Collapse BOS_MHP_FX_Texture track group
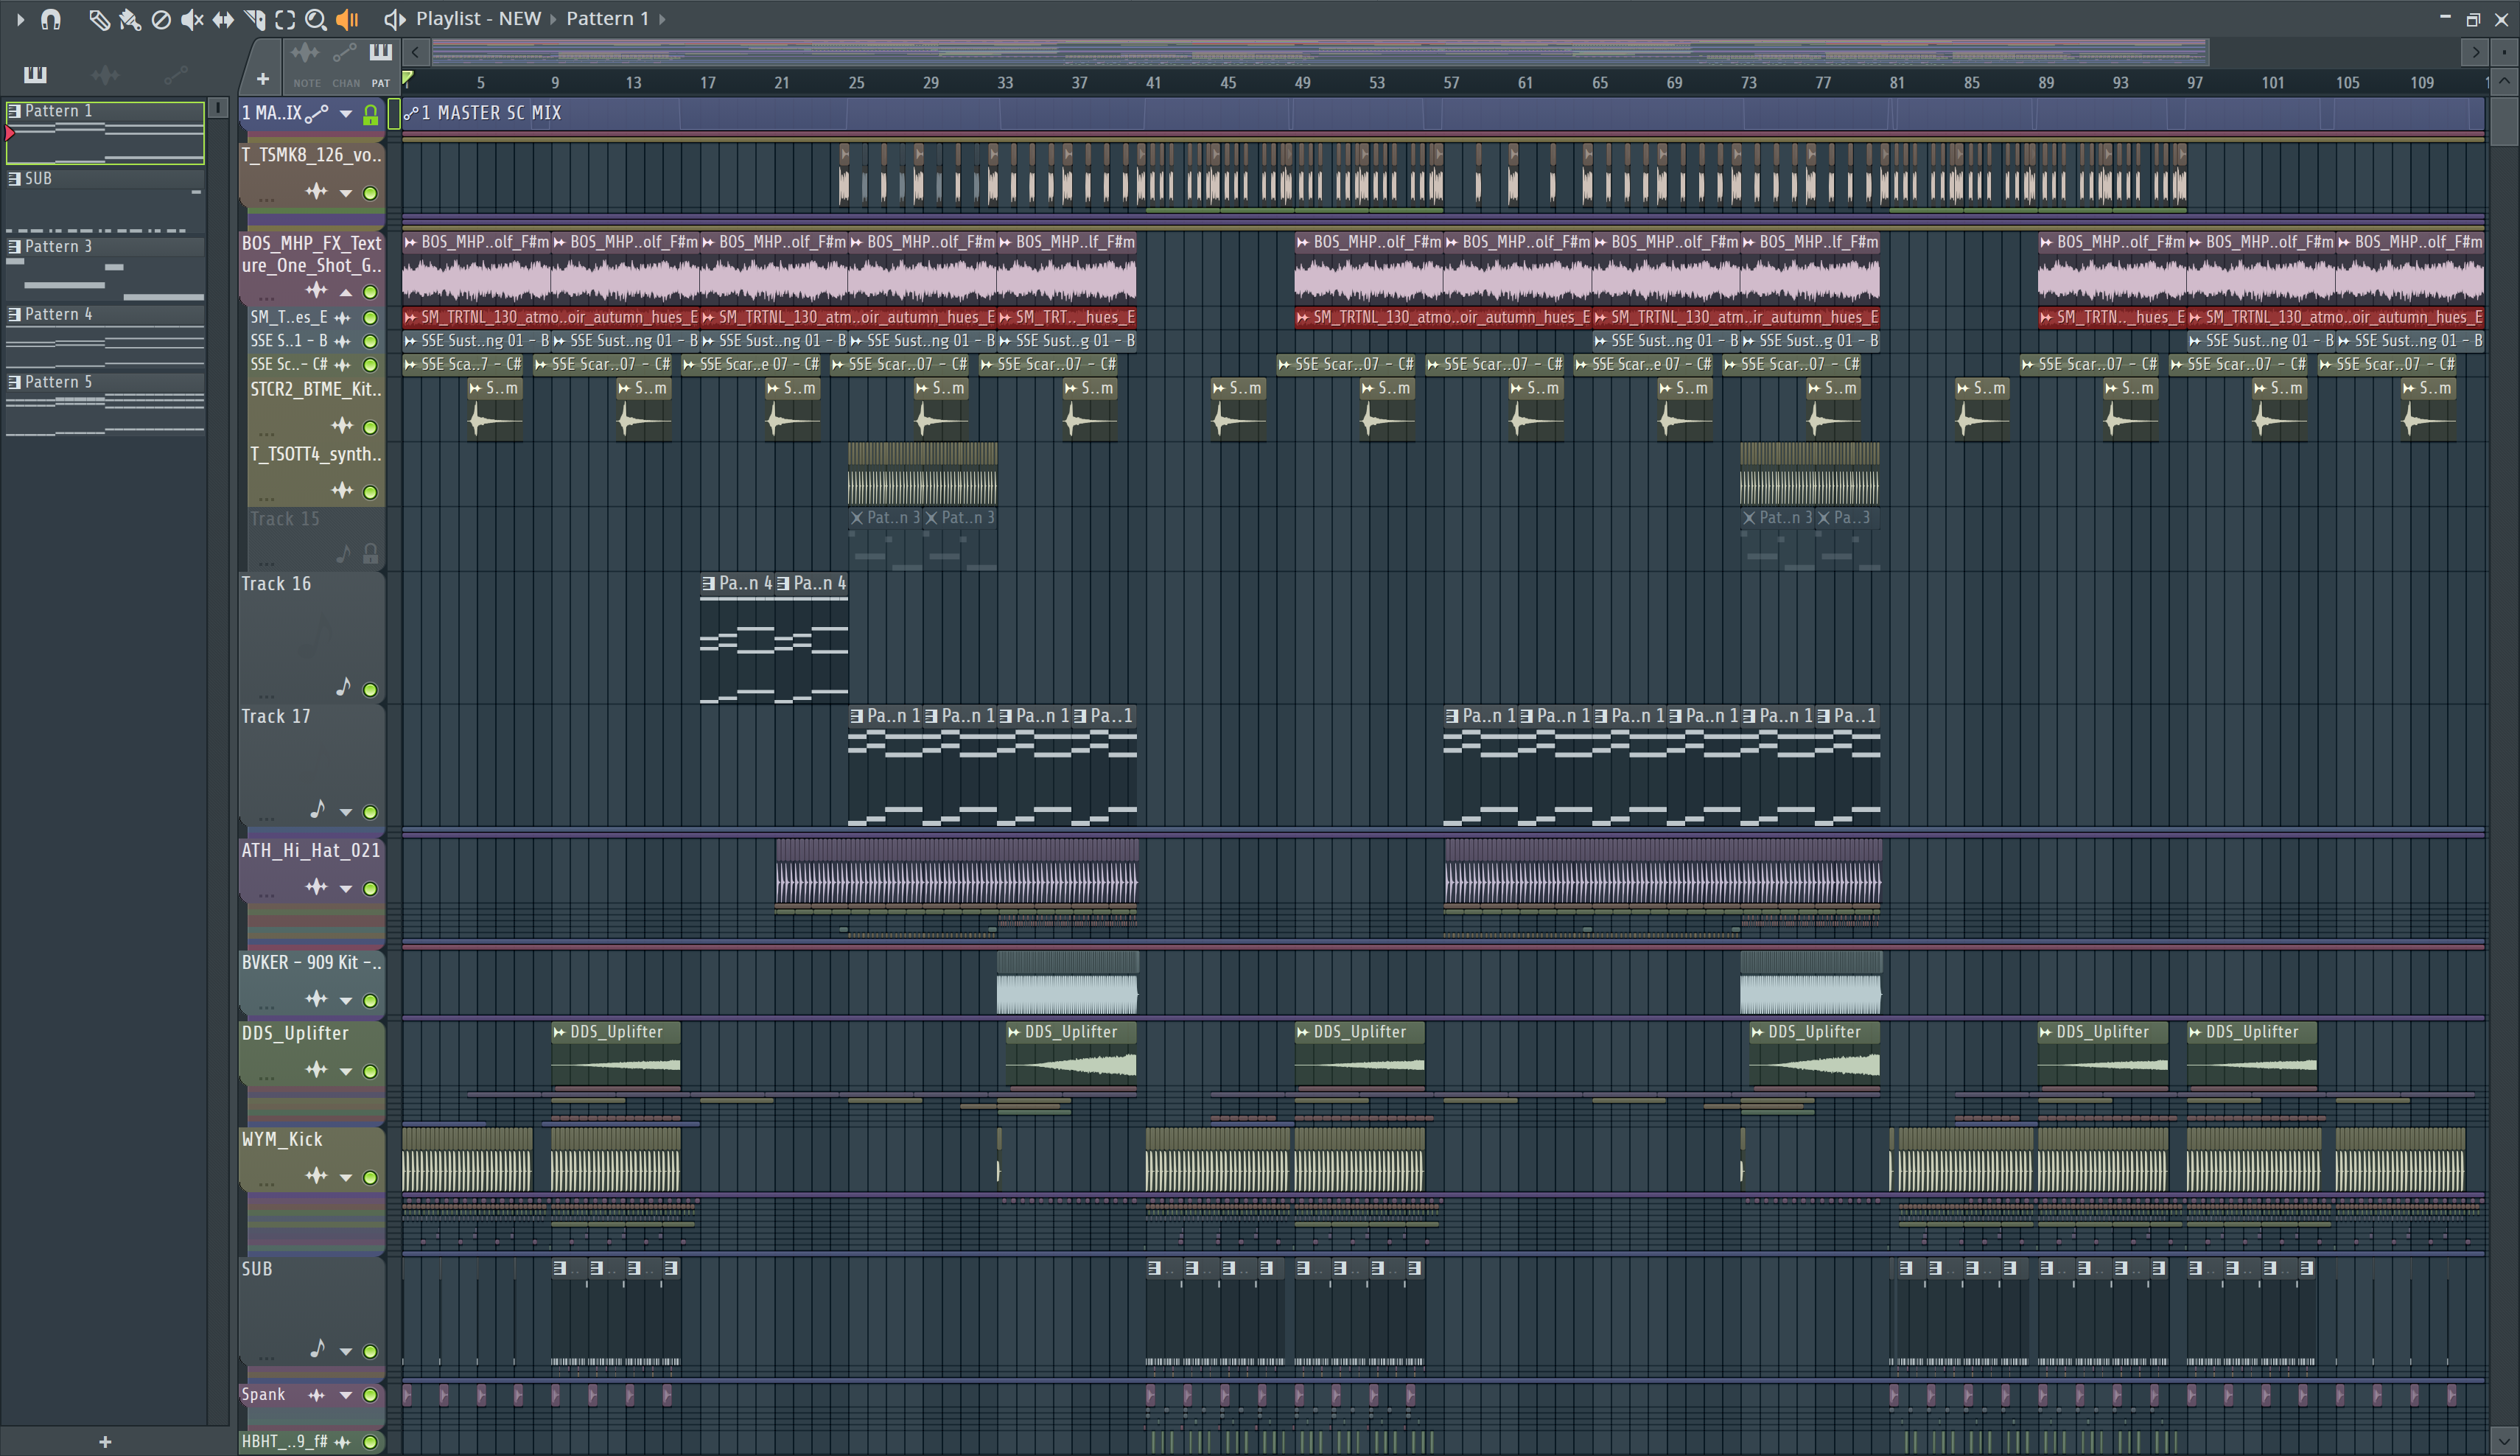Viewport: 2520px width, 1456px height. tap(346, 292)
